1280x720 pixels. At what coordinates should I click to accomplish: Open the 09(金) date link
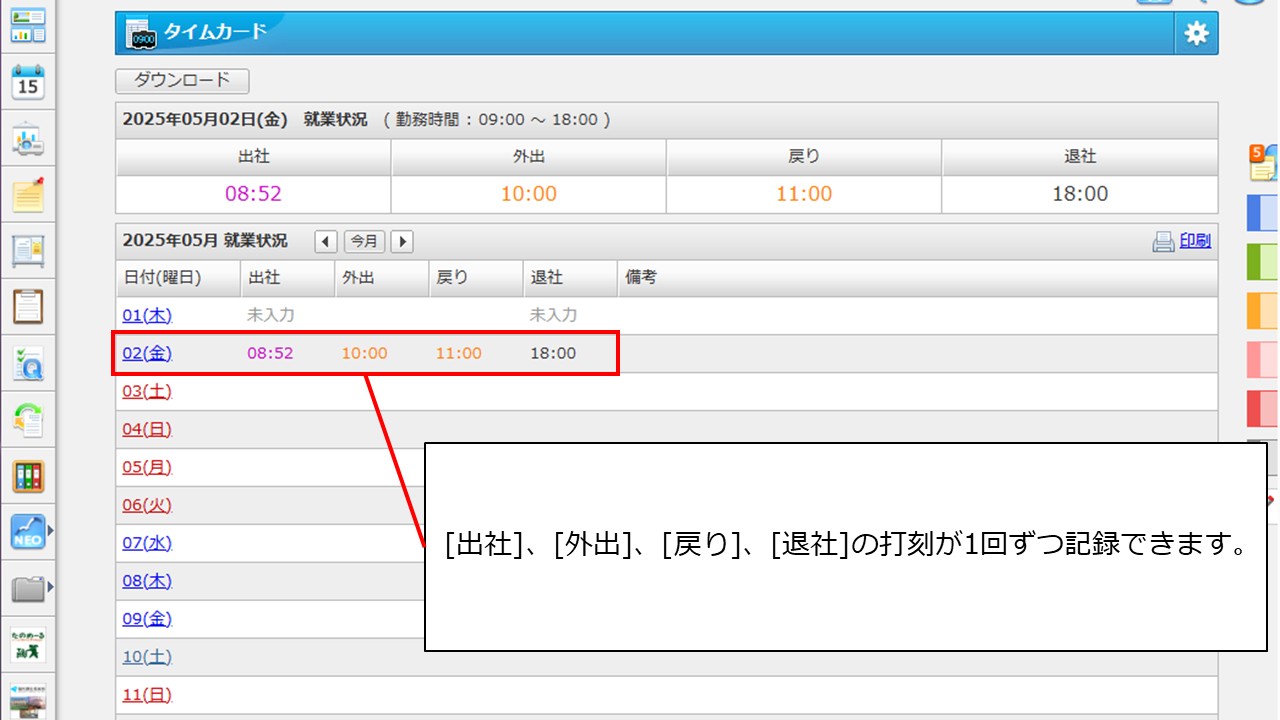pos(147,619)
